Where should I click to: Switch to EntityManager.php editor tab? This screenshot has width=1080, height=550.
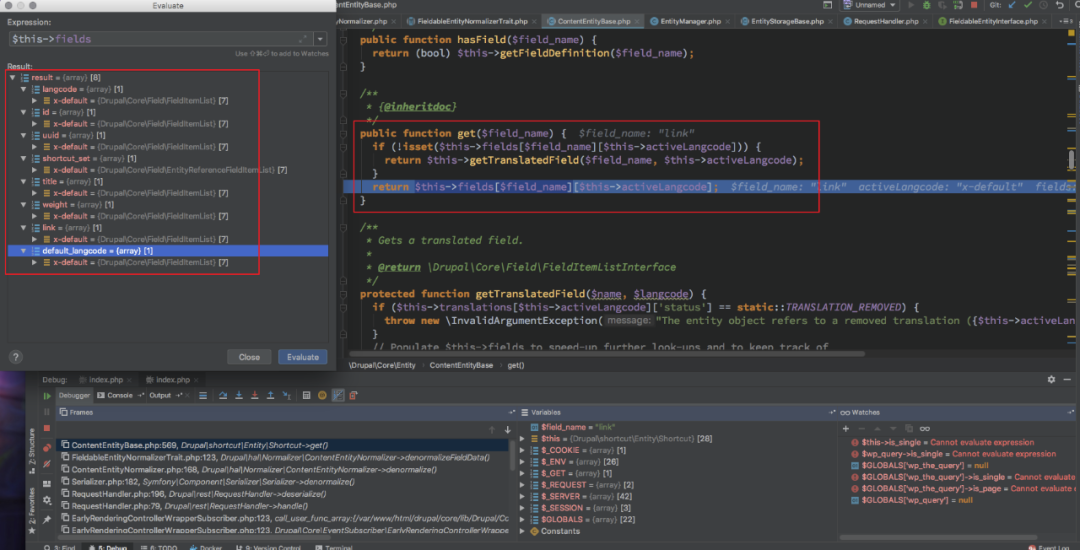coord(689,21)
